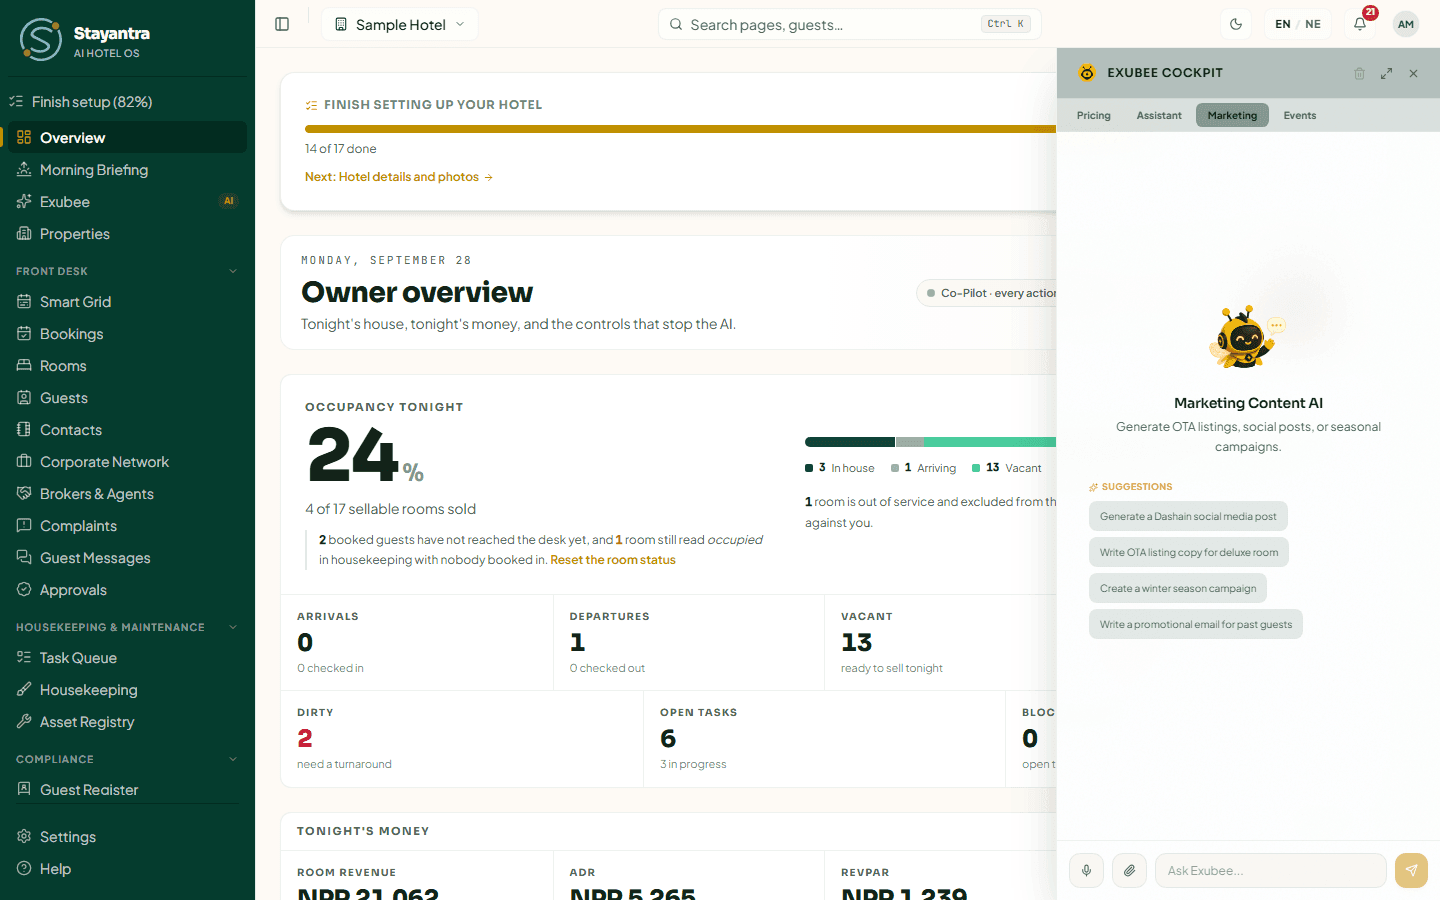The height and width of the screenshot is (900, 1440).
Task: Start voice input with microphone icon
Action: coord(1086,871)
